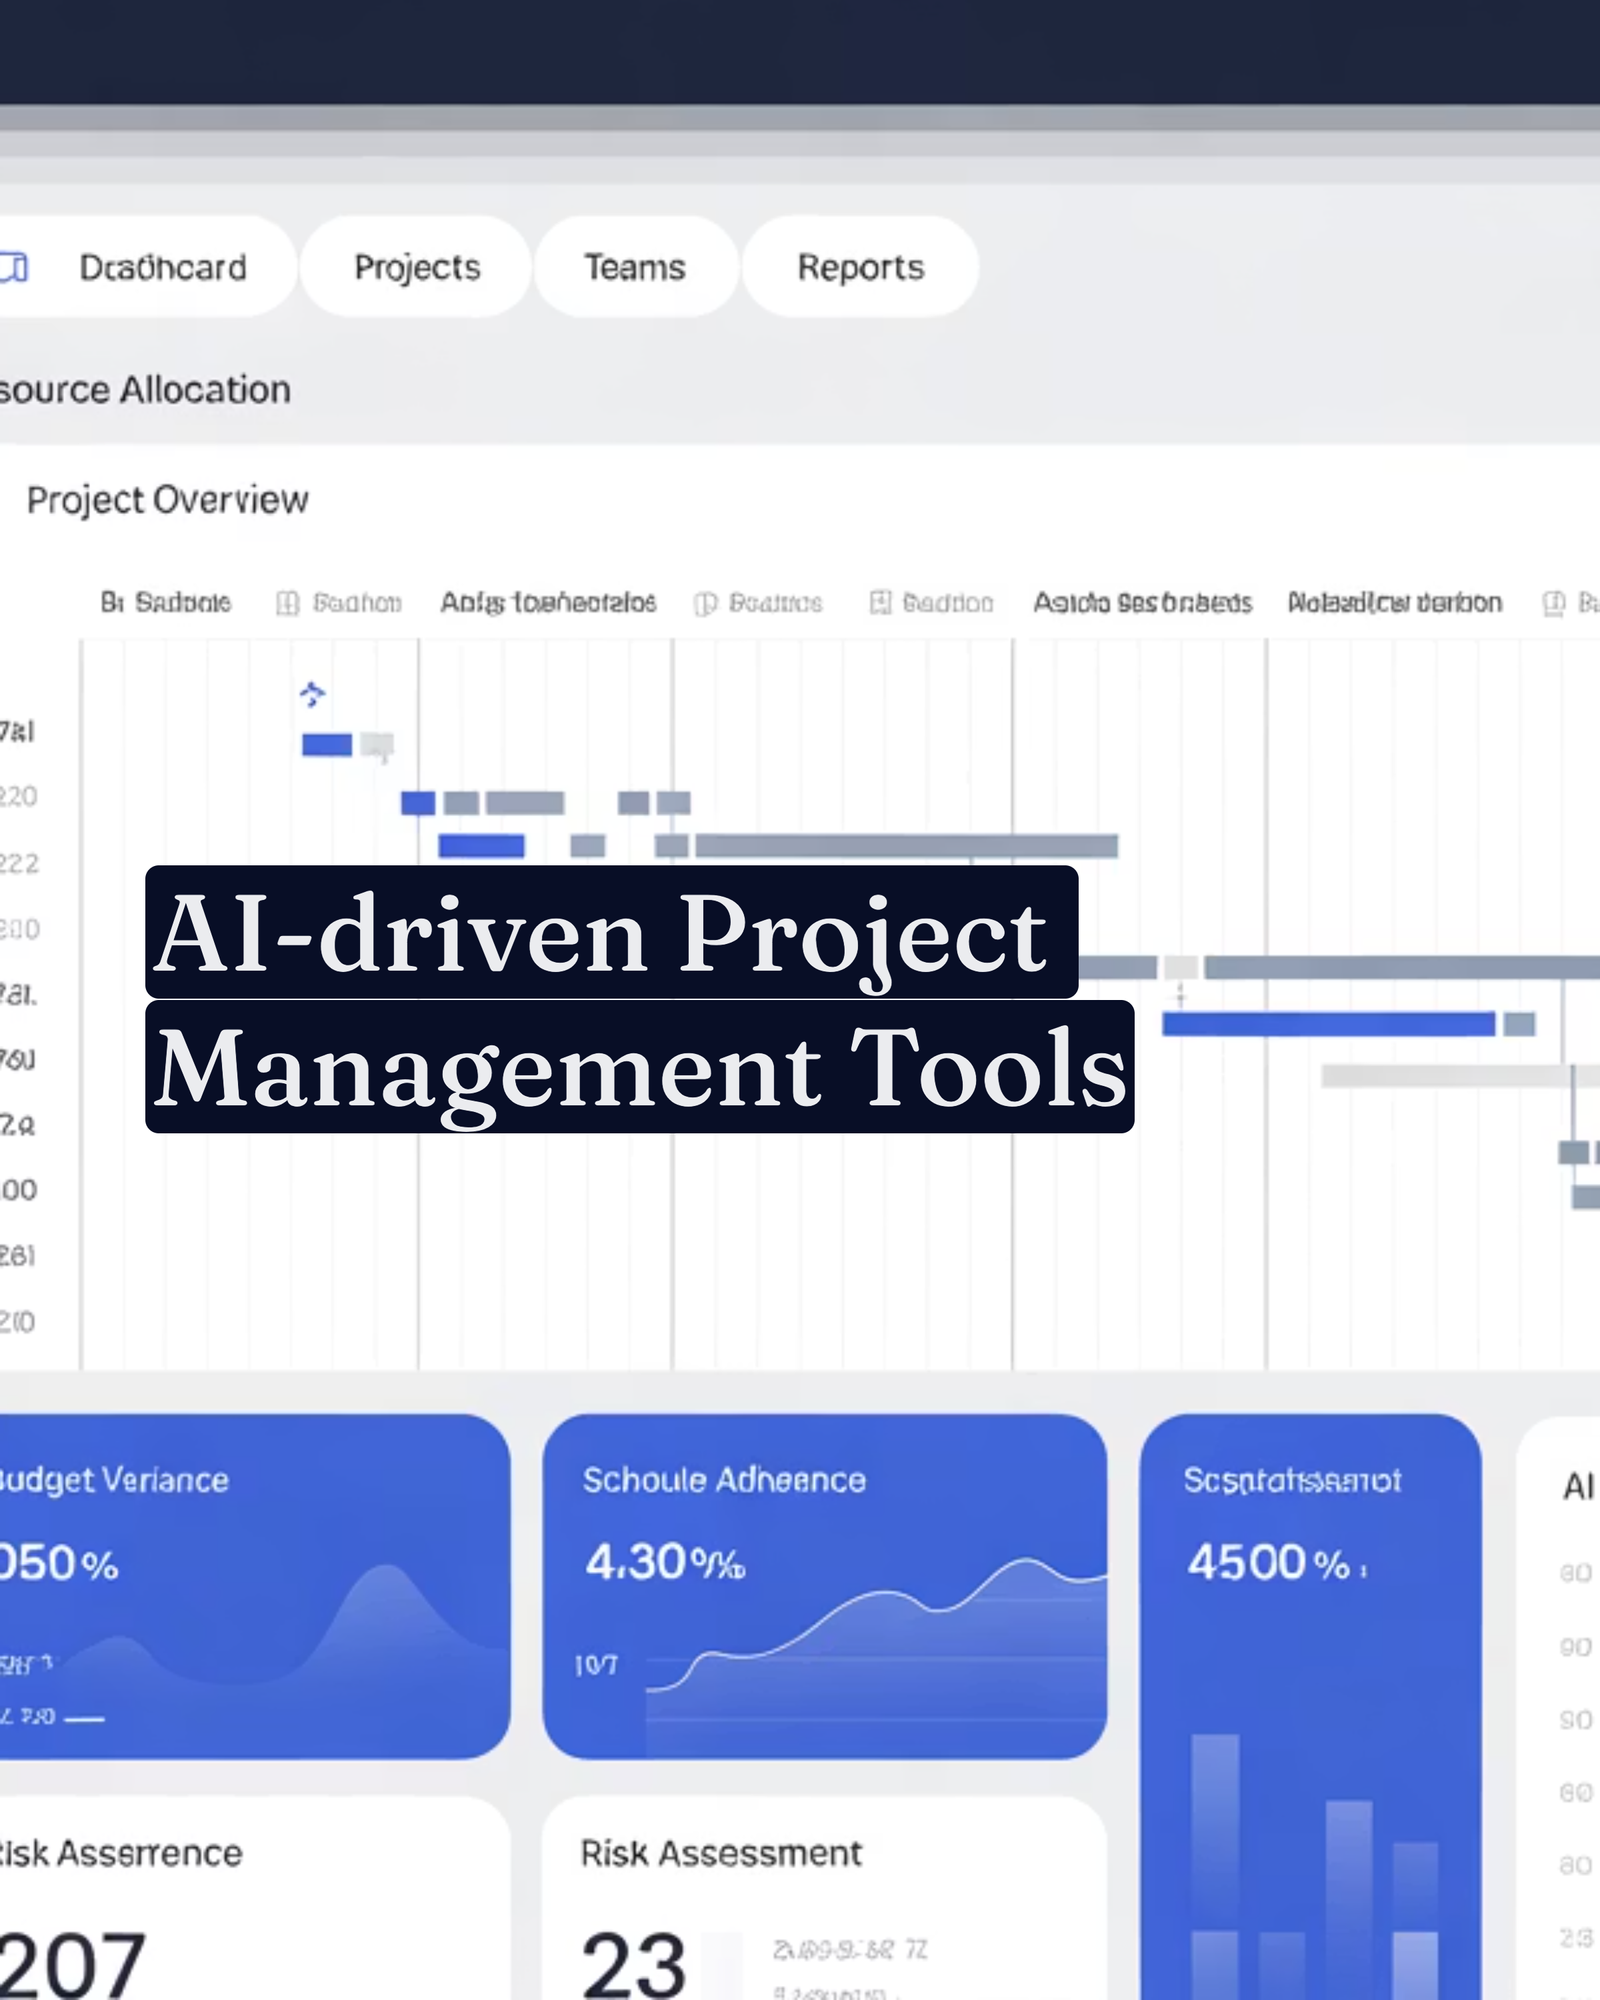The width and height of the screenshot is (1600, 2000).
Task: Click the Resource Allocation section title
Action: tap(145, 389)
